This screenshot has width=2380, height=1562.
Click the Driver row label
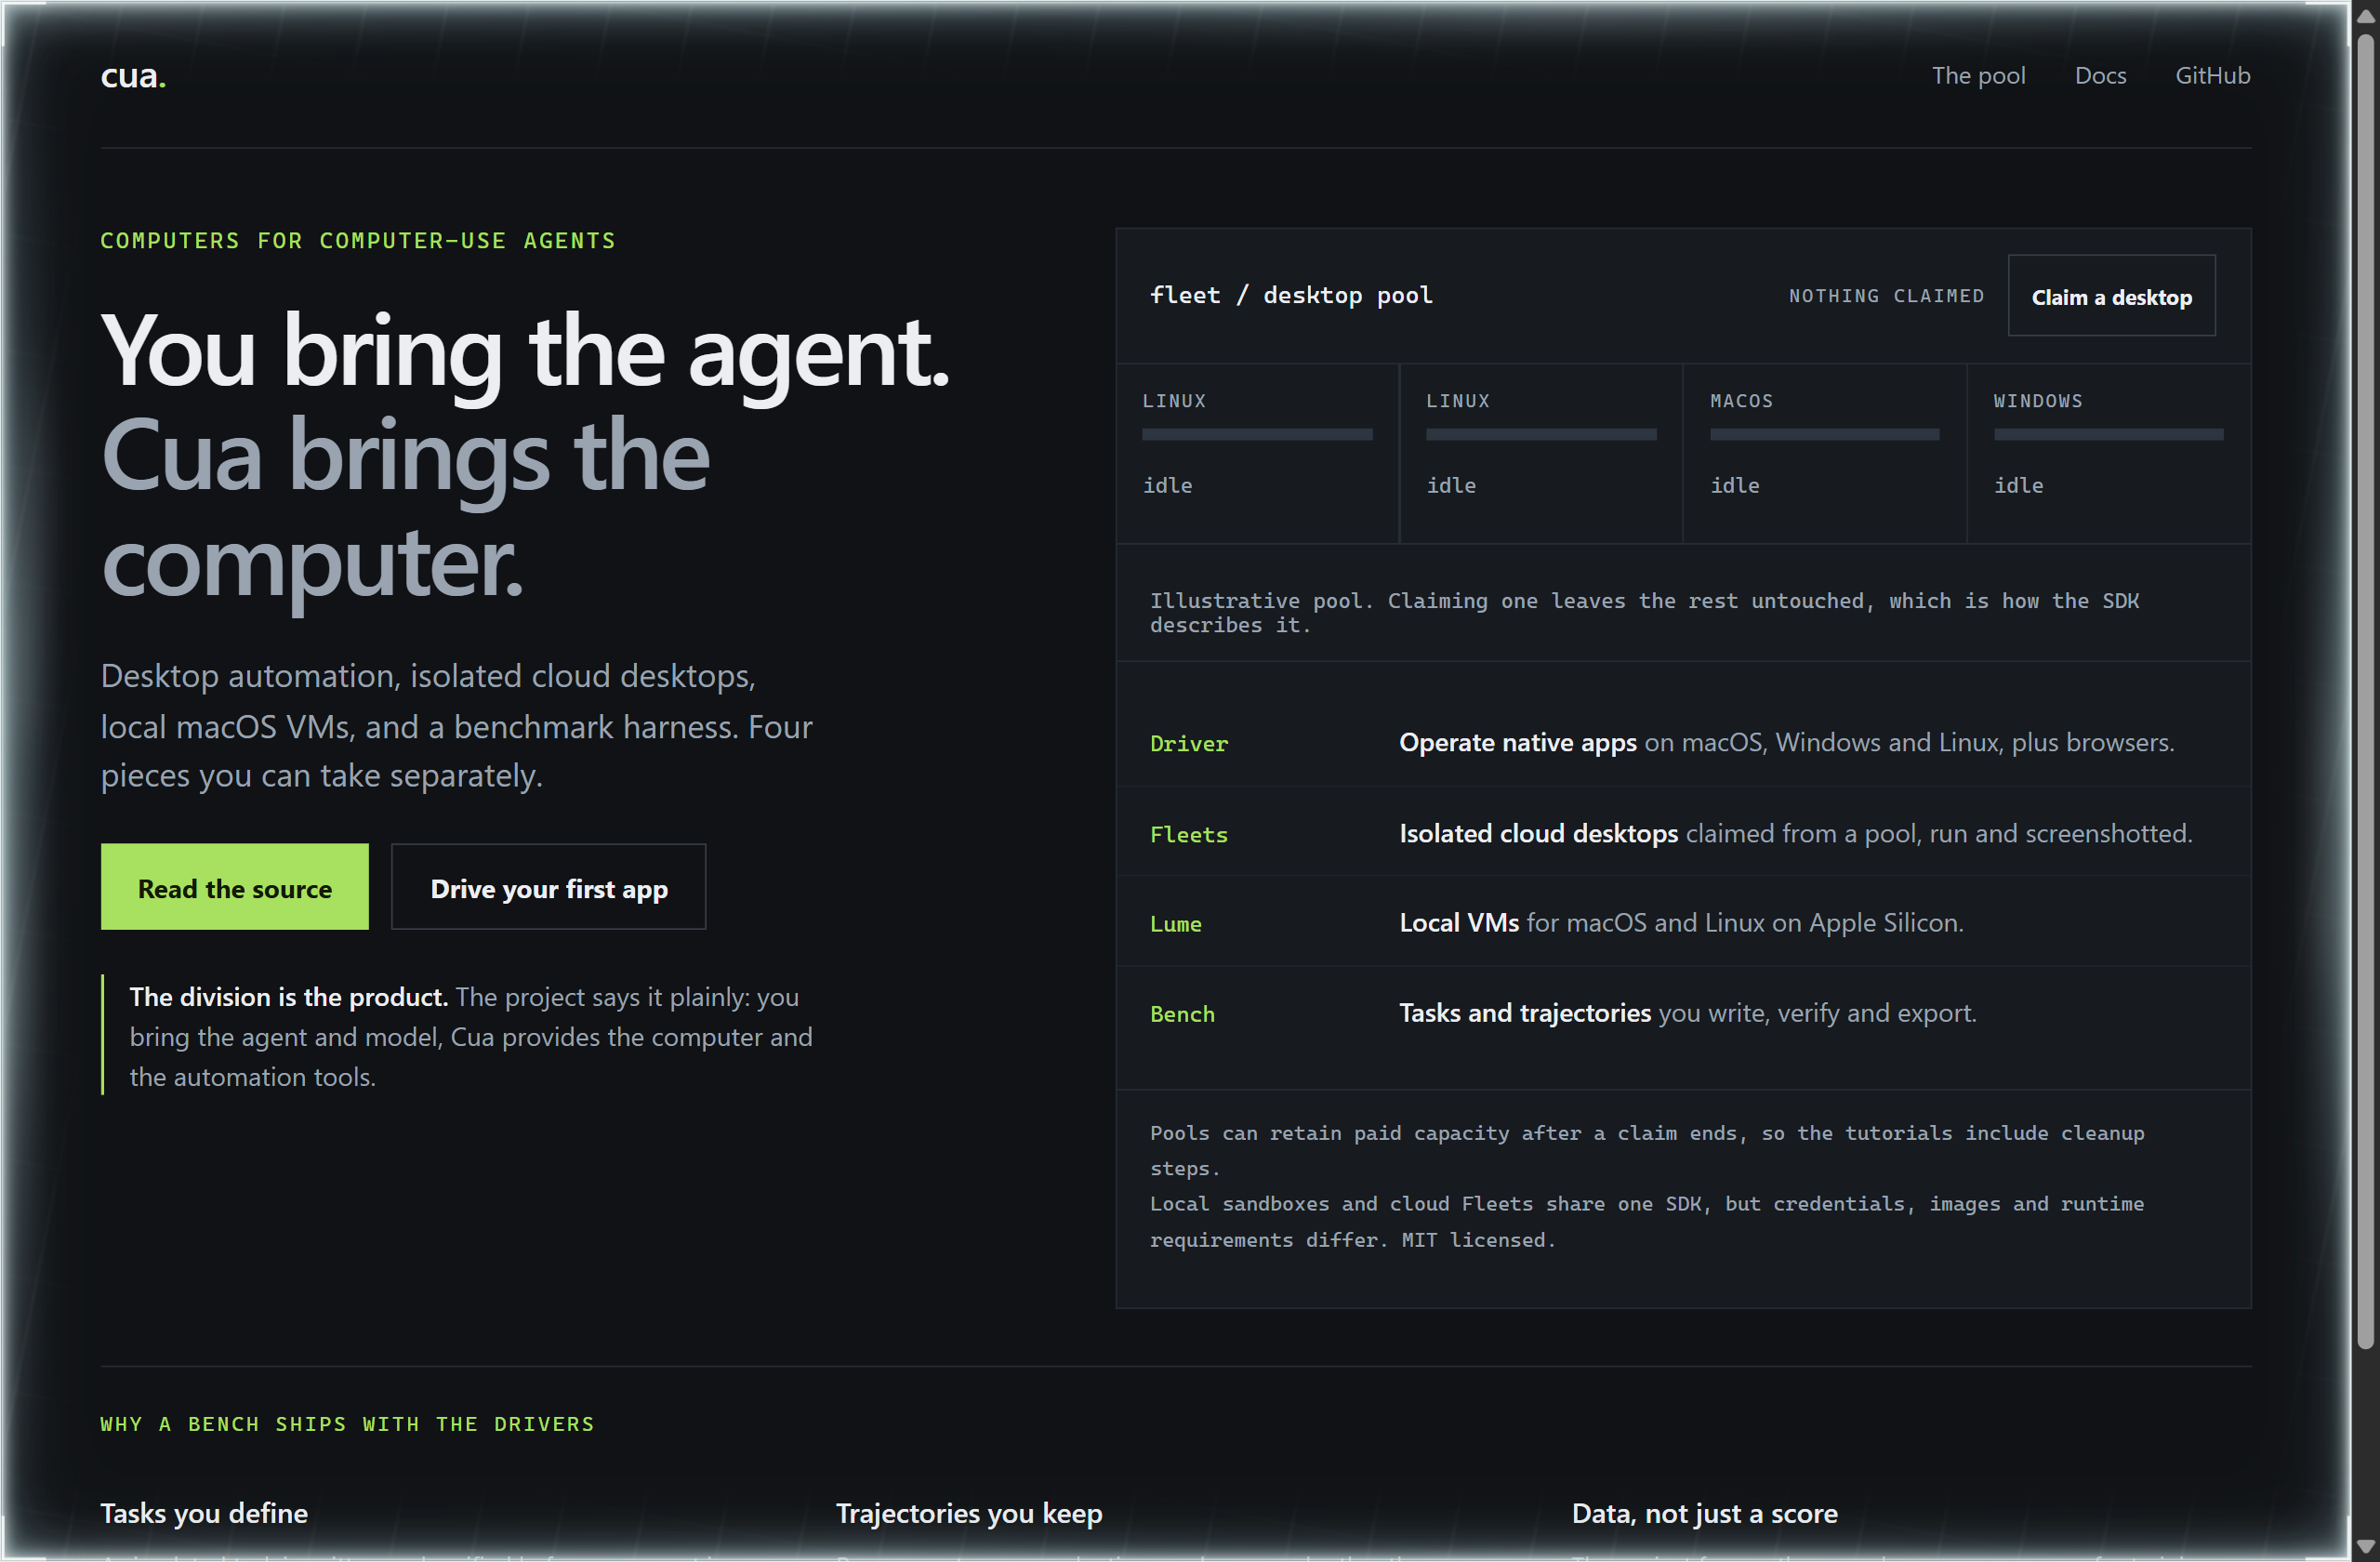[1188, 744]
